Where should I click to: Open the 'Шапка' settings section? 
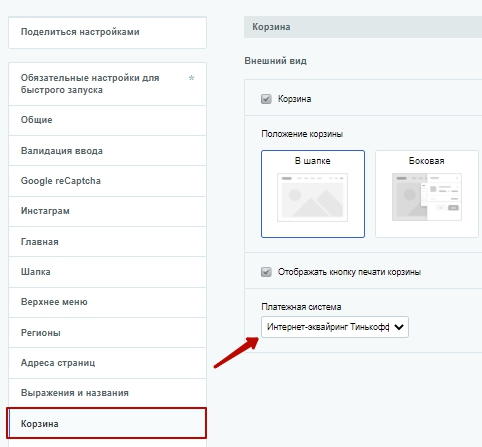(107, 272)
